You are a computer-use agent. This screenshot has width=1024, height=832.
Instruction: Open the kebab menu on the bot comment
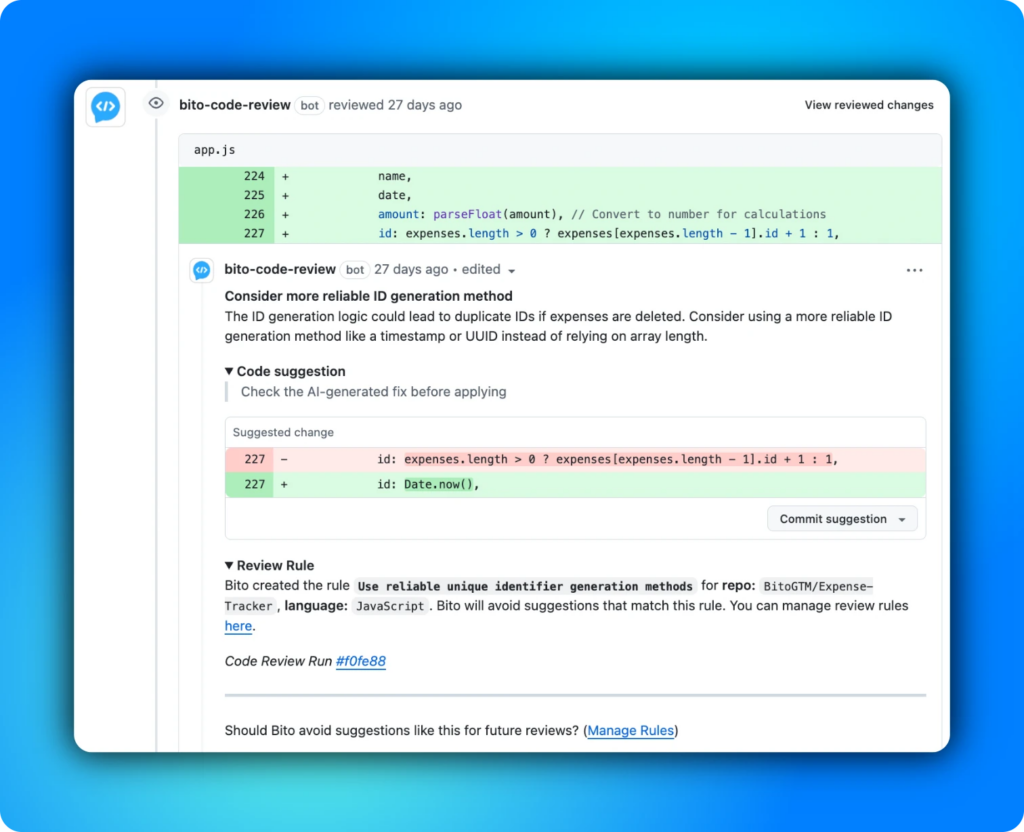tap(915, 269)
